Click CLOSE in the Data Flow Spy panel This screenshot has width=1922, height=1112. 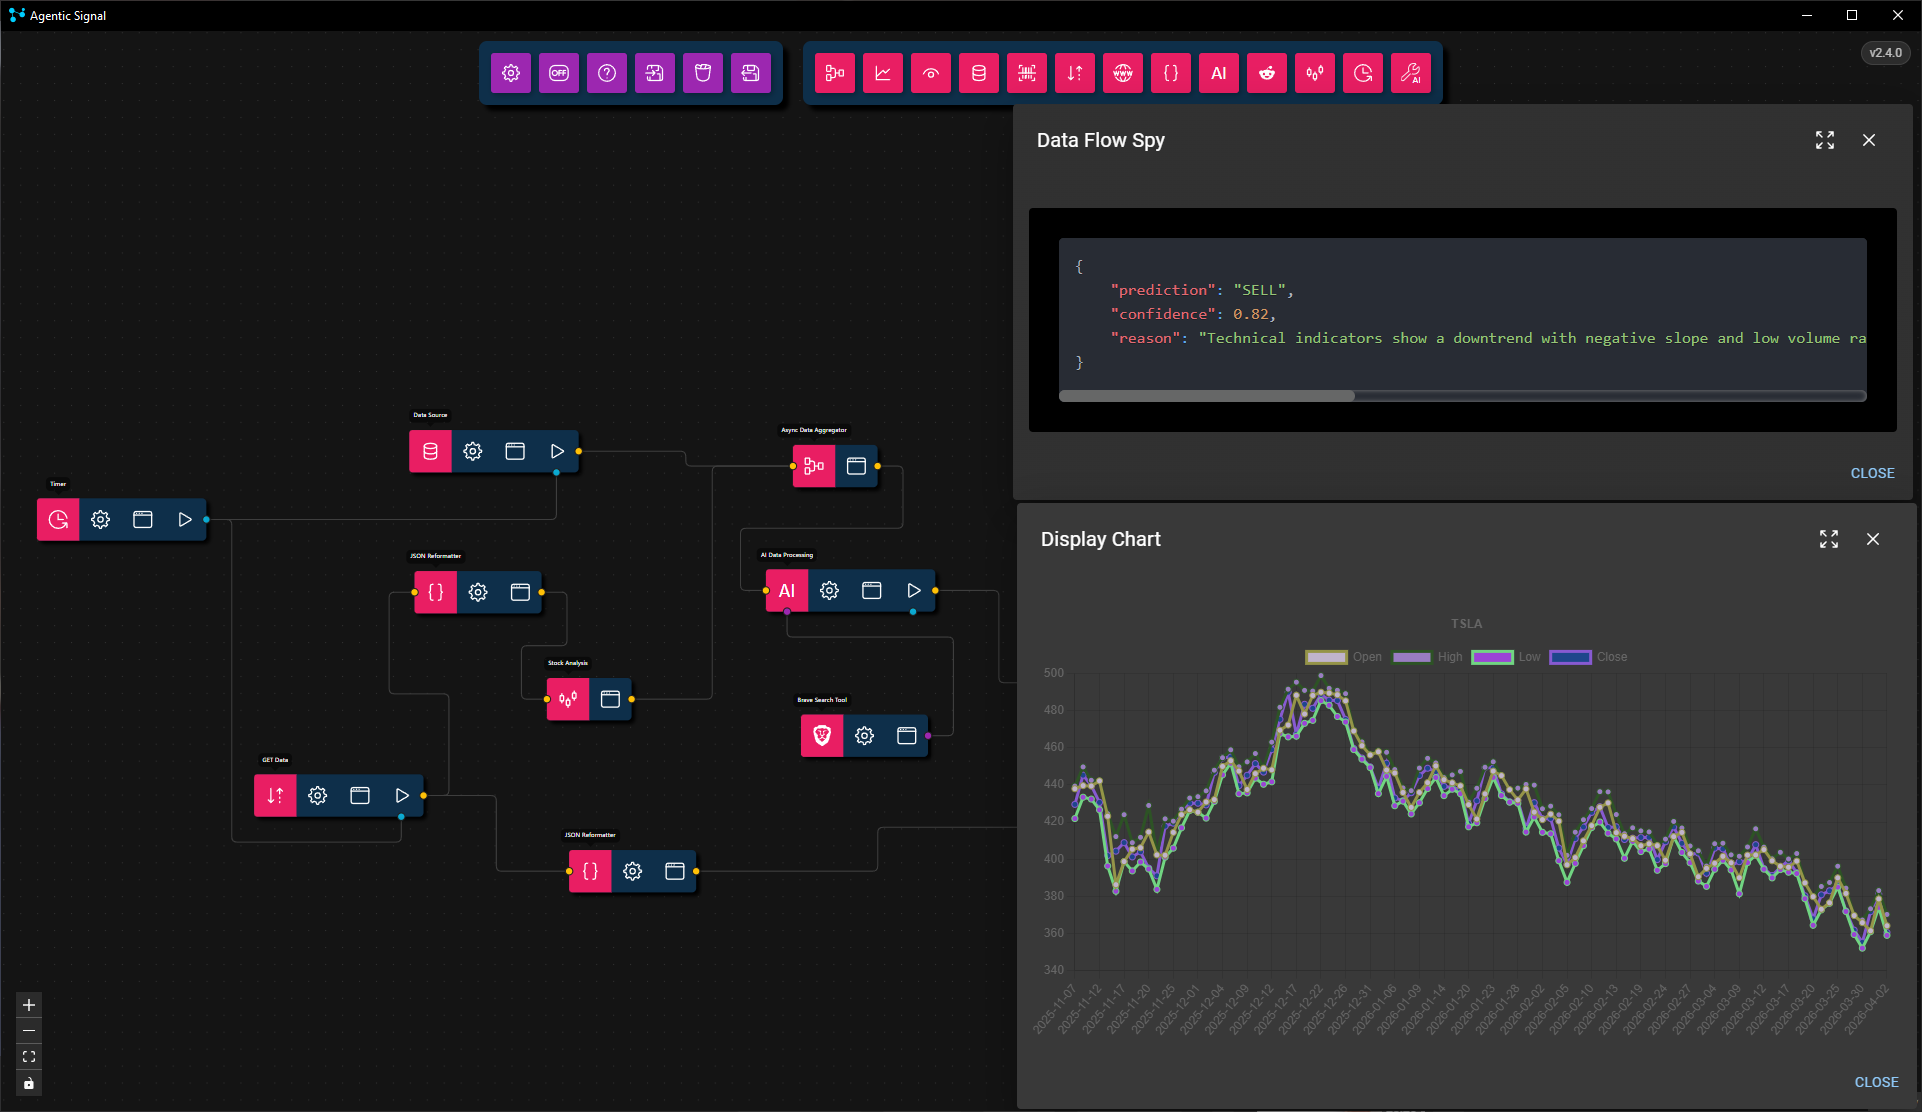tap(1871, 473)
